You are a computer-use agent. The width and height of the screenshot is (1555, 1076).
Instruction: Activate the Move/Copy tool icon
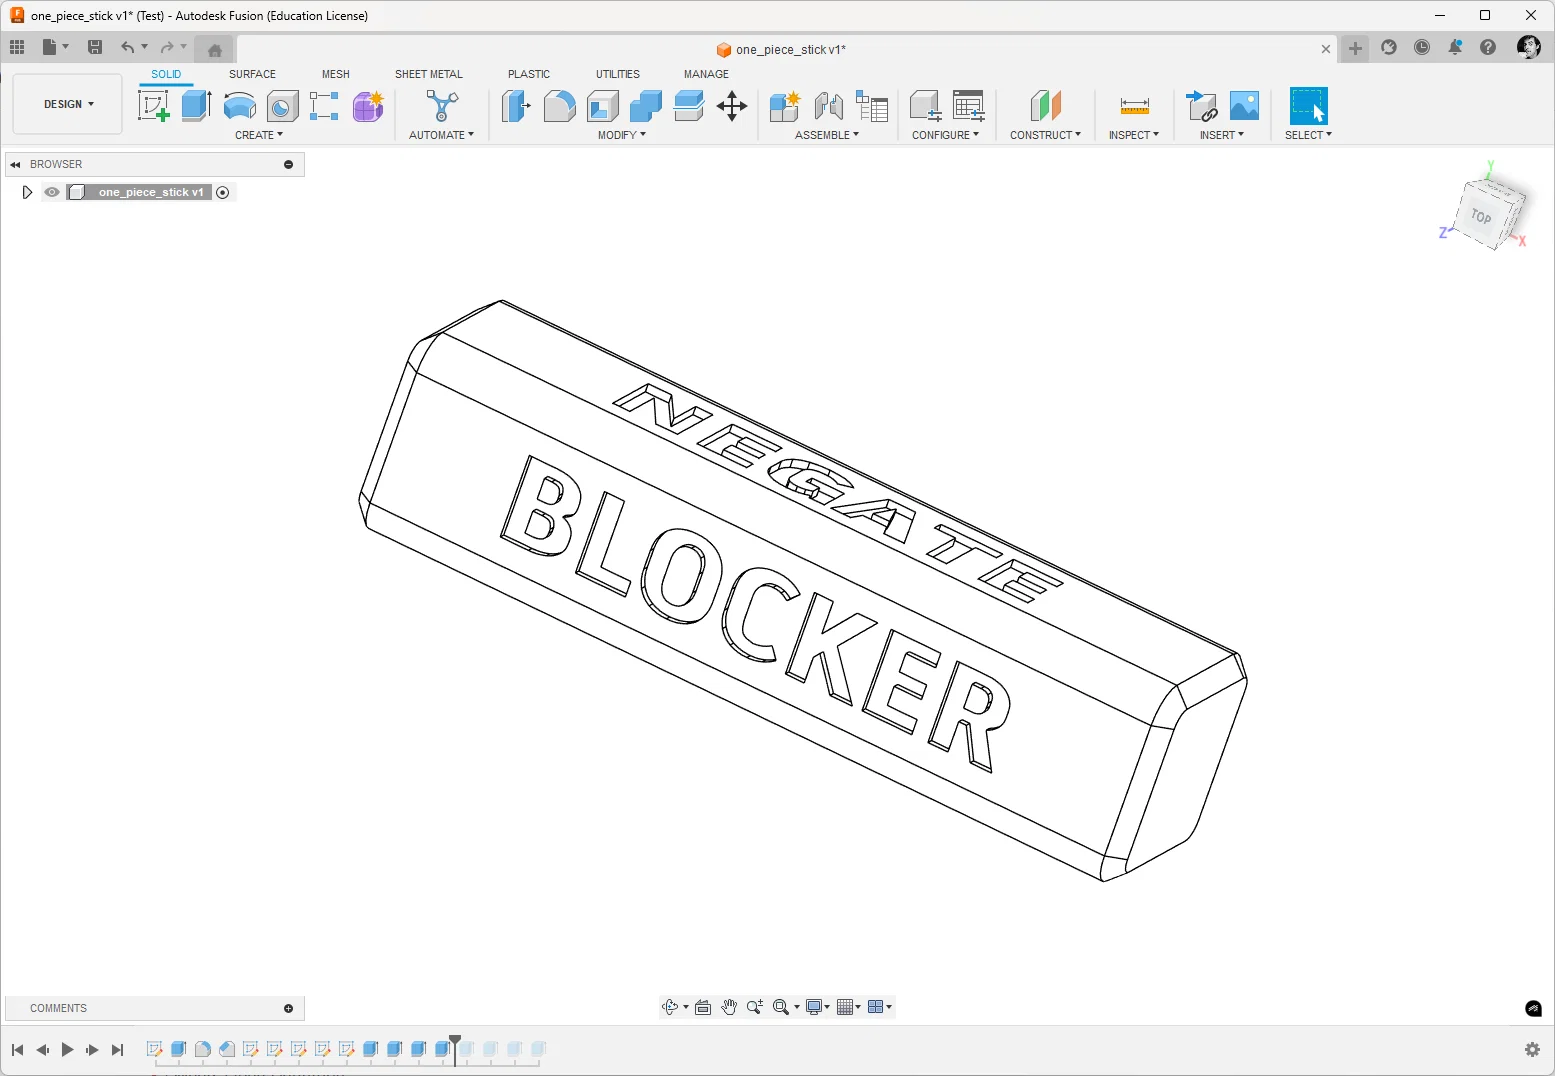[732, 106]
